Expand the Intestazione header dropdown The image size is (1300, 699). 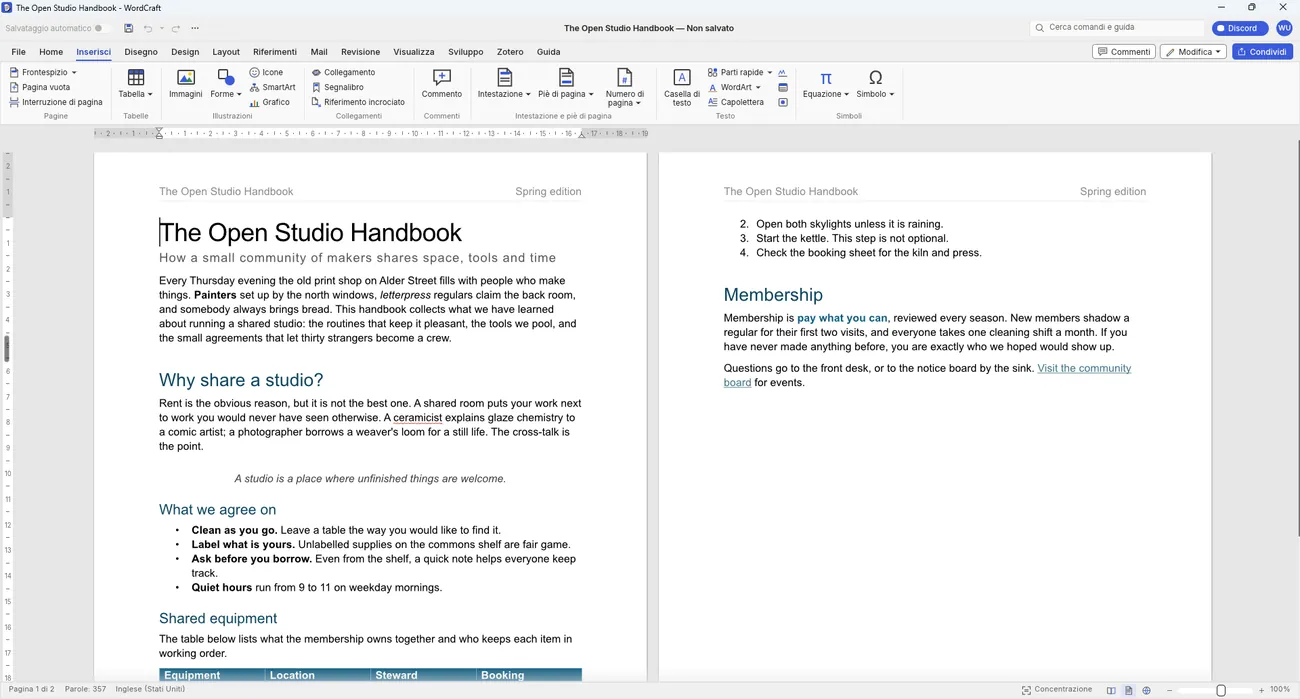(504, 84)
